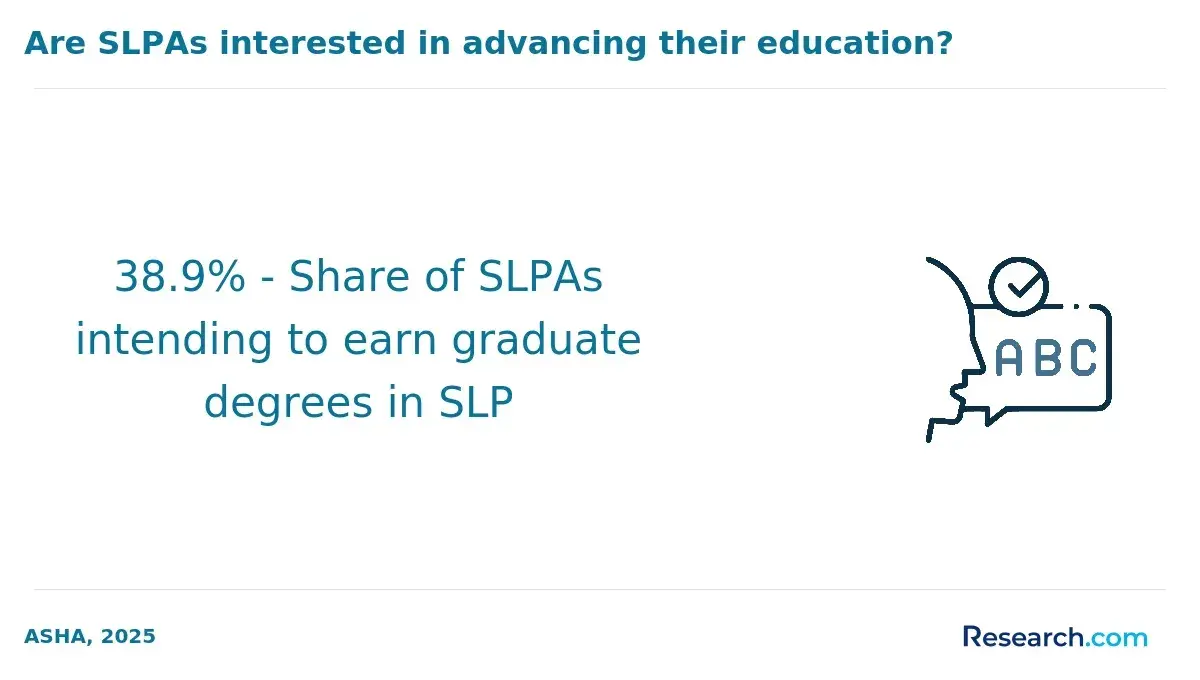The image size is (1200, 680).
Task: Click the speech bubble tail pointer
Action: click(x=996, y=415)
